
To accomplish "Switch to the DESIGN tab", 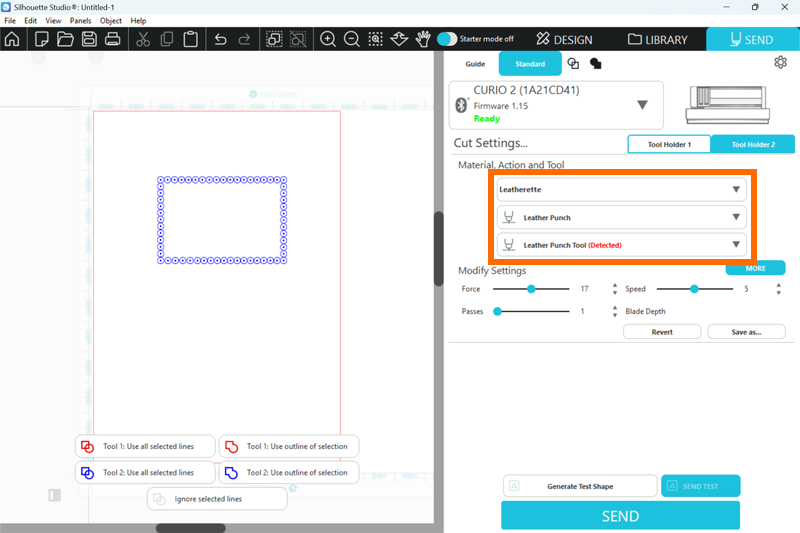I will [564, 40].
